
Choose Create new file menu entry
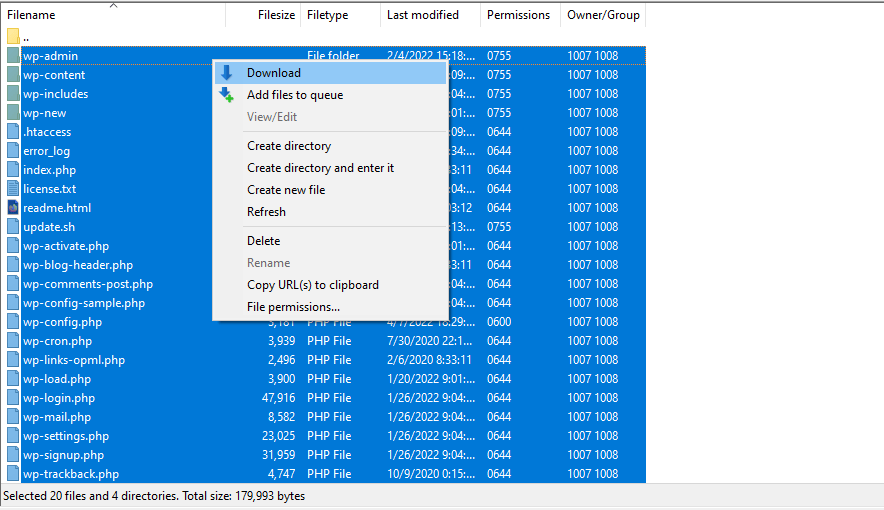pyautogui.click(x=330, y=190)
